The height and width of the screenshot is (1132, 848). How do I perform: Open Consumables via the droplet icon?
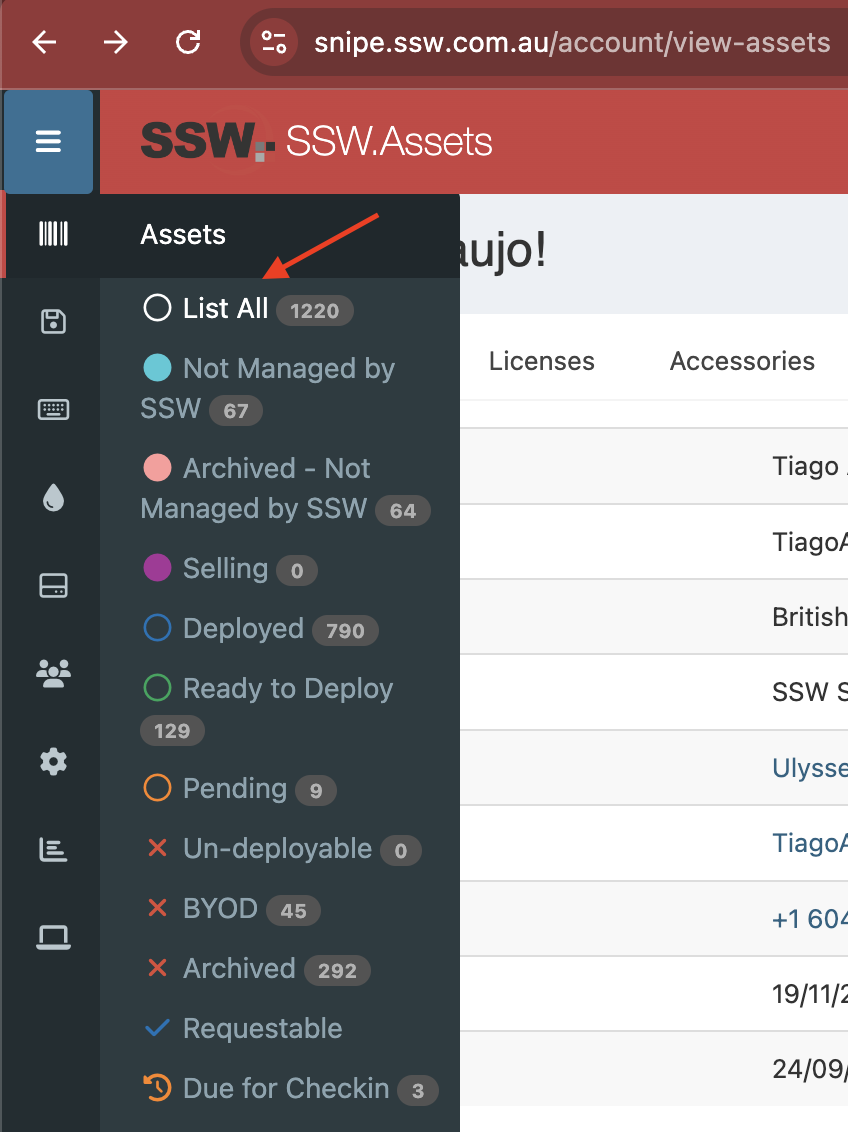tap(53, 497)
